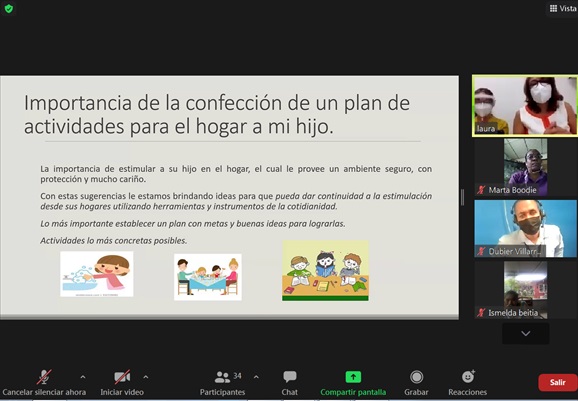Select Dubier Villarr's video thumbnail
This screenshot has height=401, width=578.
click(525, 229)
